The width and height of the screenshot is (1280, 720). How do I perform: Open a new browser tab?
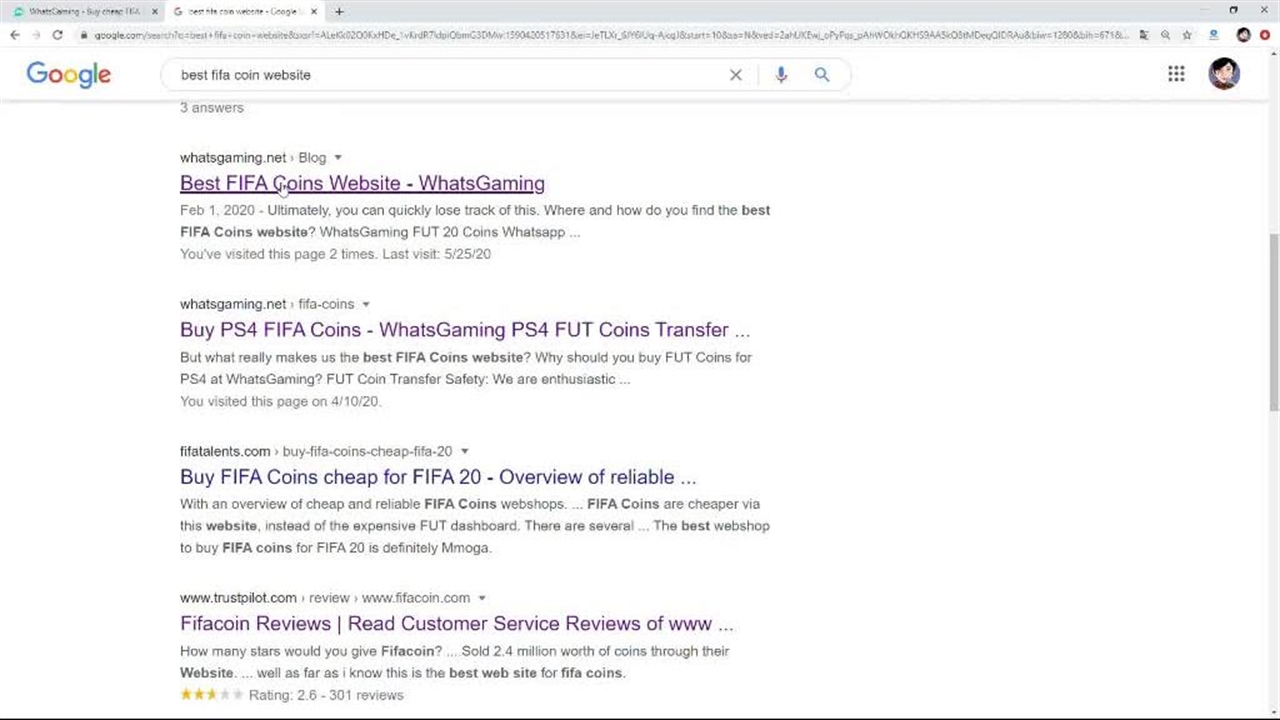(x=339, y=11)
